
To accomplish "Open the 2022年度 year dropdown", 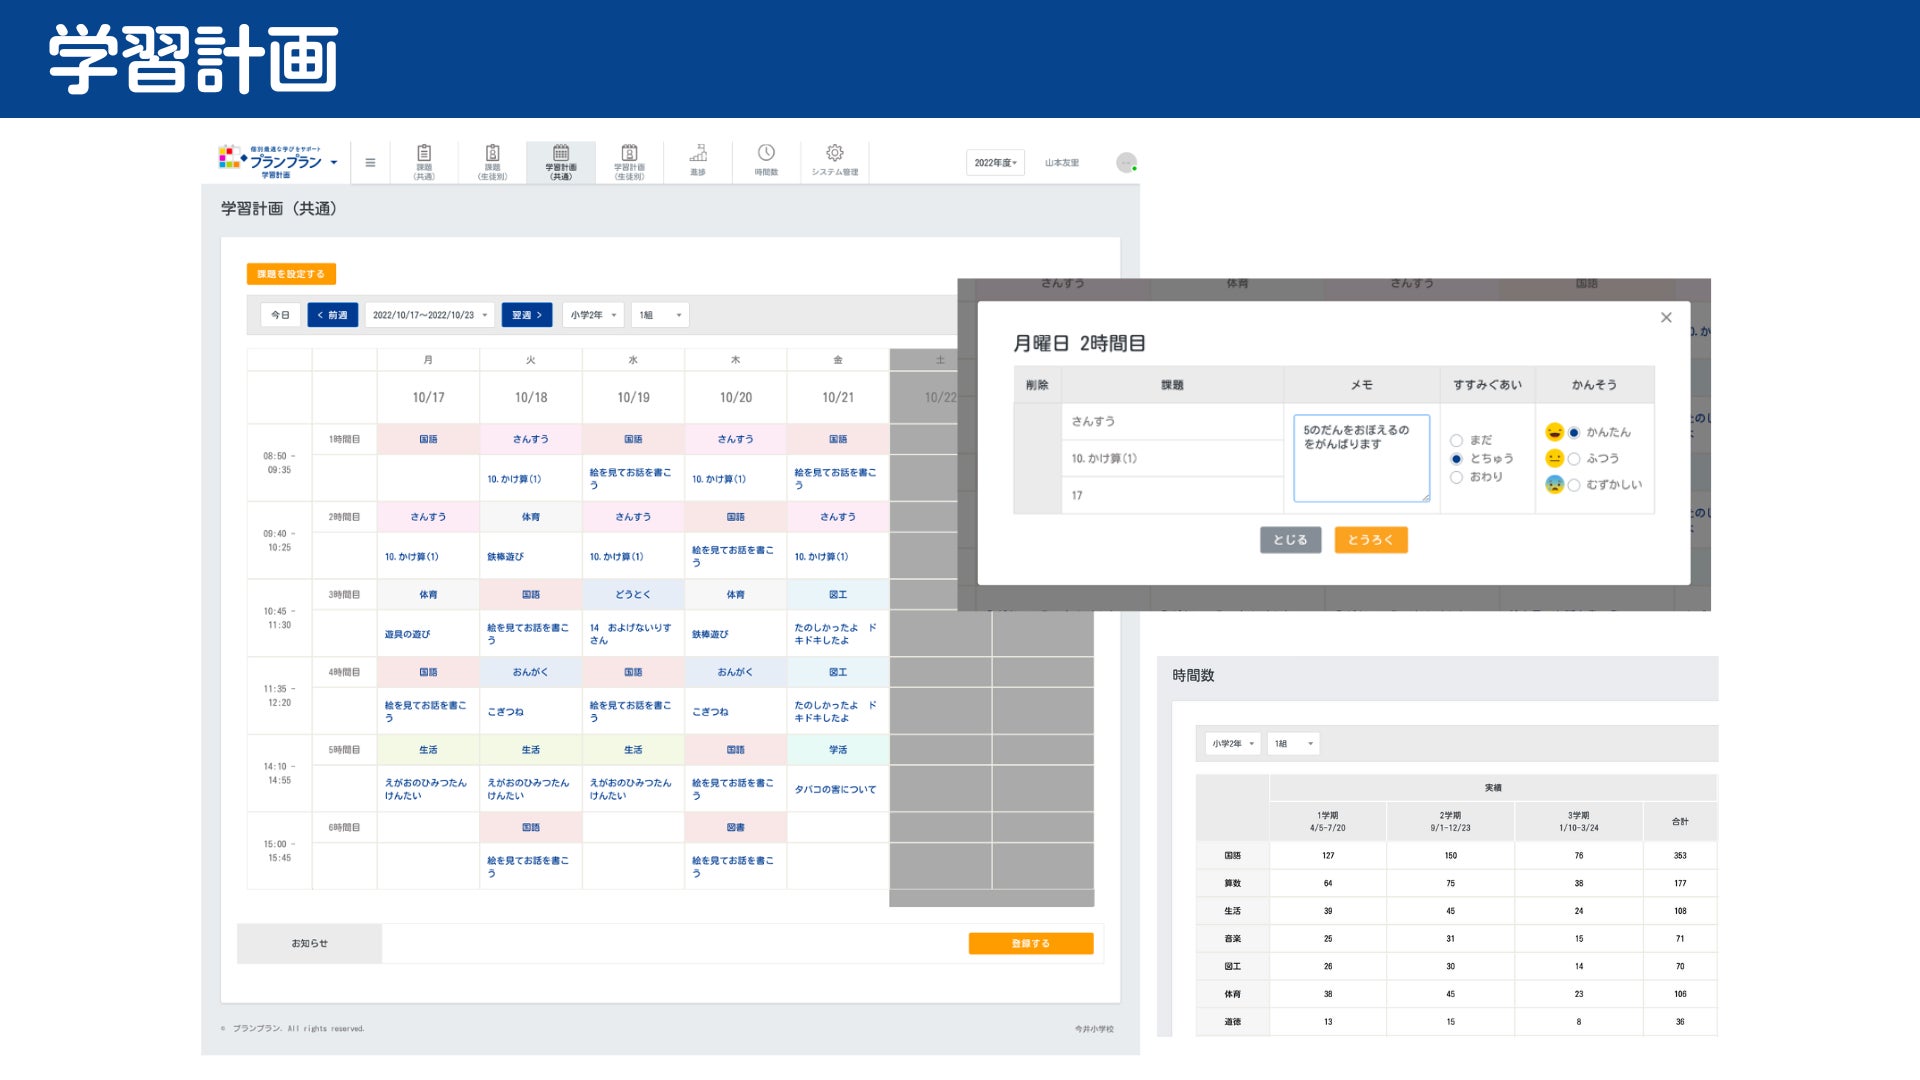I will click(995, 162).
